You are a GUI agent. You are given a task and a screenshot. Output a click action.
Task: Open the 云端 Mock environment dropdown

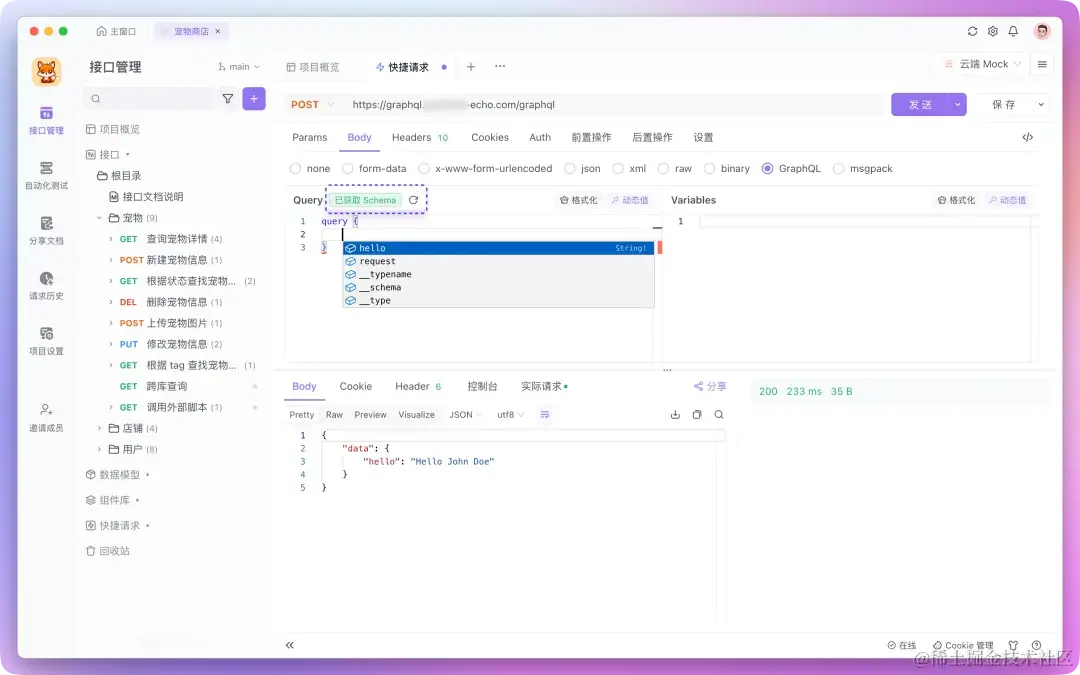[x=983, y=64]
